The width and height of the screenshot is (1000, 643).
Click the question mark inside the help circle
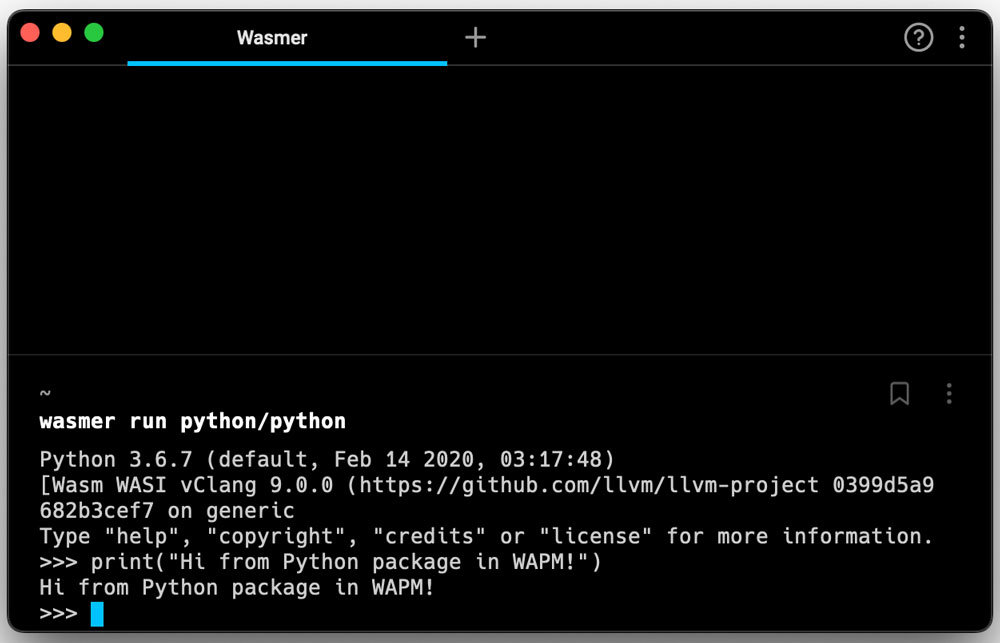click(918, 37)
